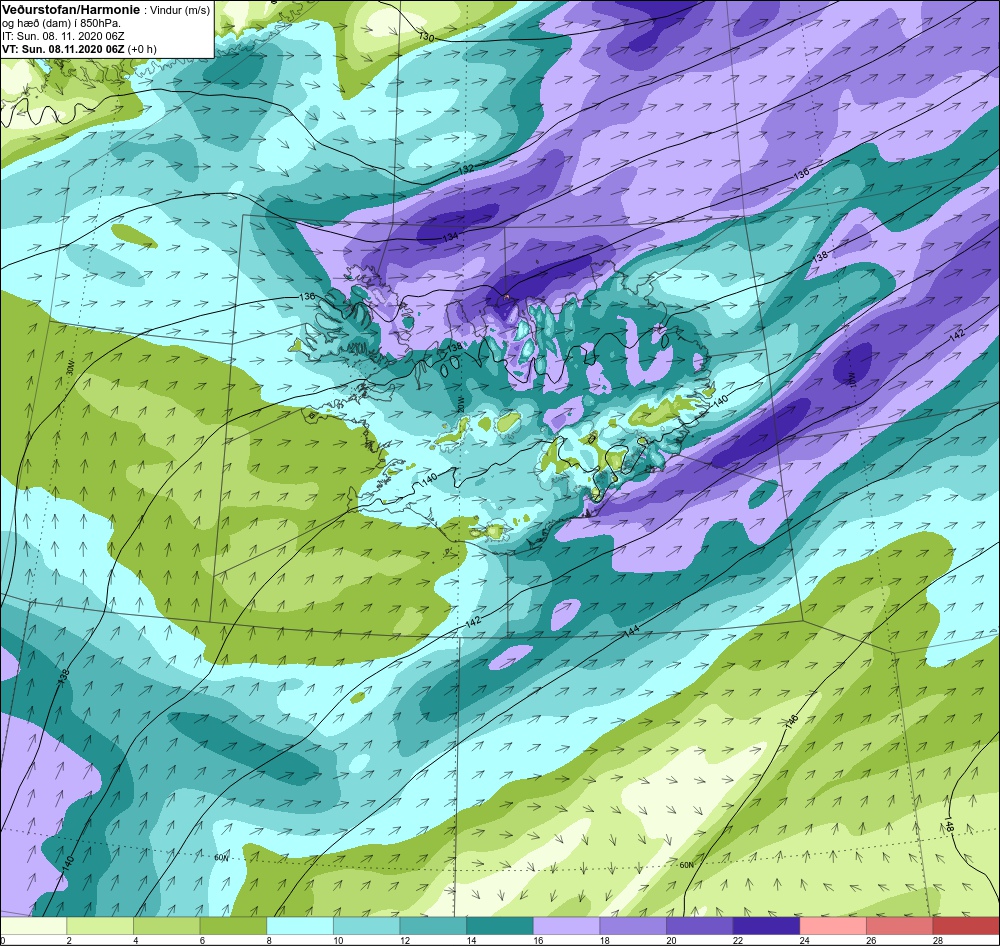The image size is (1000, 946).
Task: Click legend tick value '22'
Action: coord(738,940)
